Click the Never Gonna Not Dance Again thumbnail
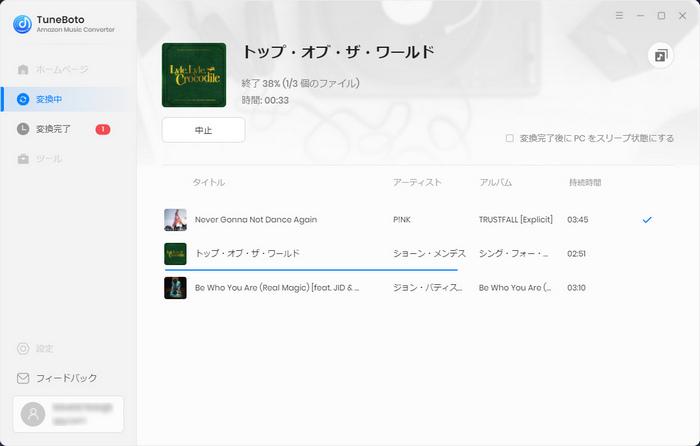The width and height of the screenshot is (700, 446). (175, 220)
